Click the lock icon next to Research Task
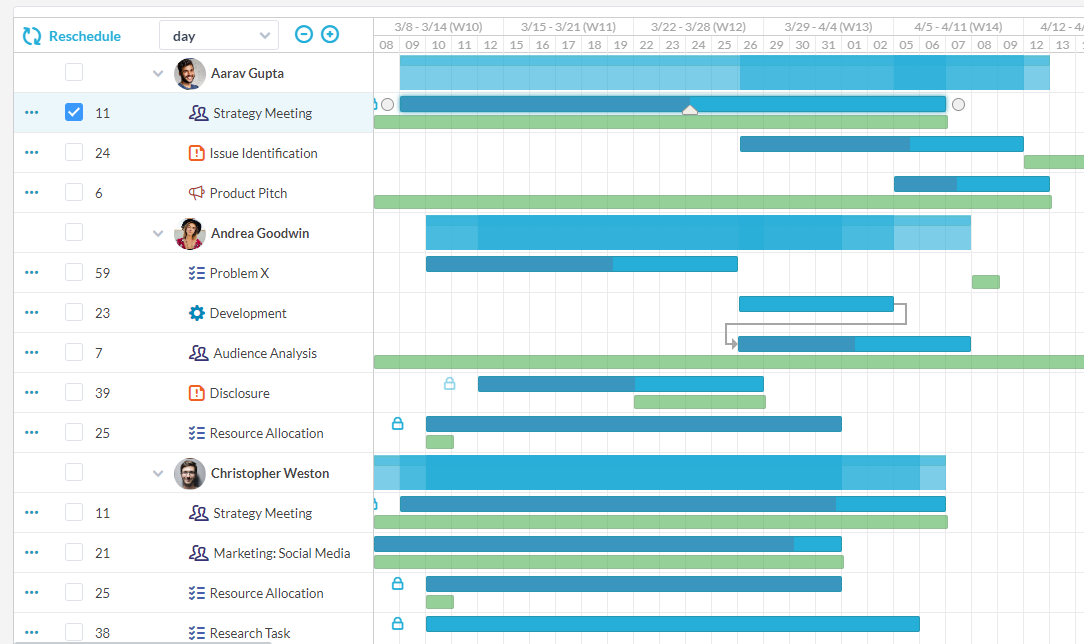 pos(397,623)
